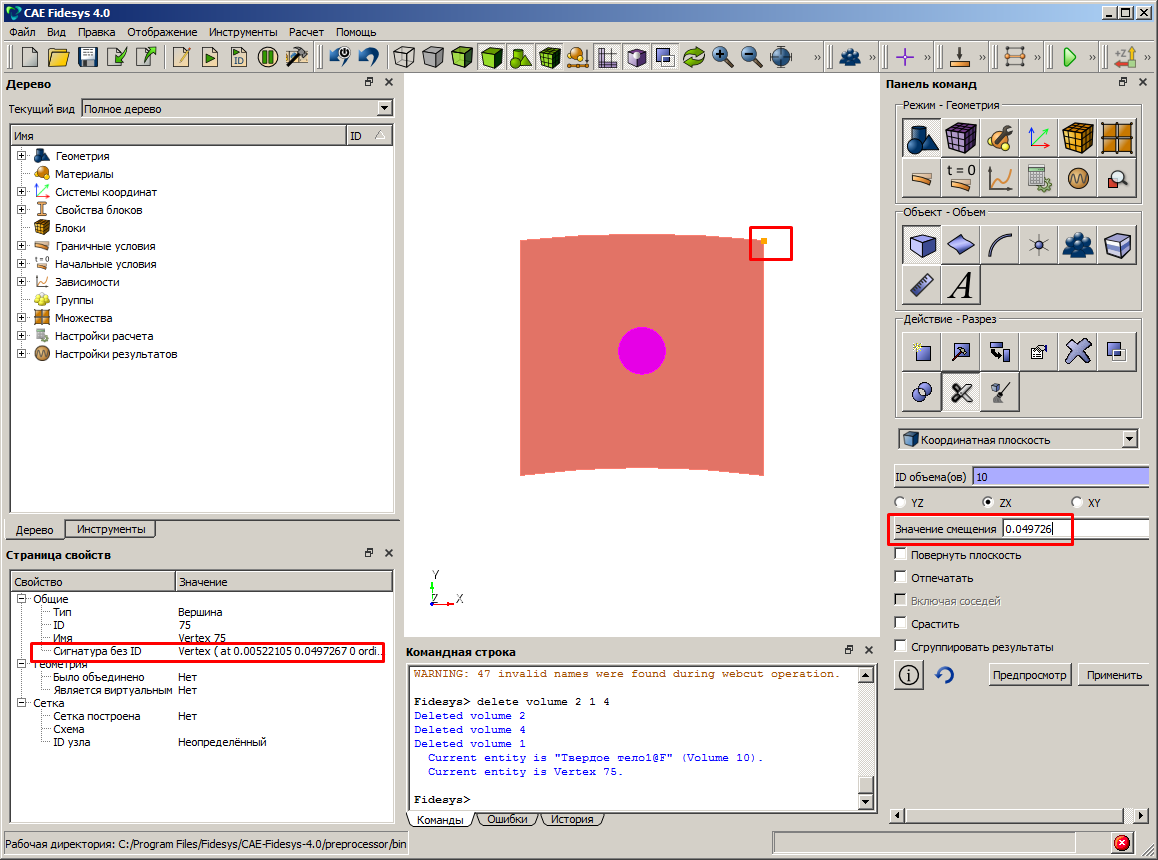The height and width of the screenshot is (860, 1158).
Task: Open the Координатная плоскость dropdown
Action: [x=1018, y=440]
